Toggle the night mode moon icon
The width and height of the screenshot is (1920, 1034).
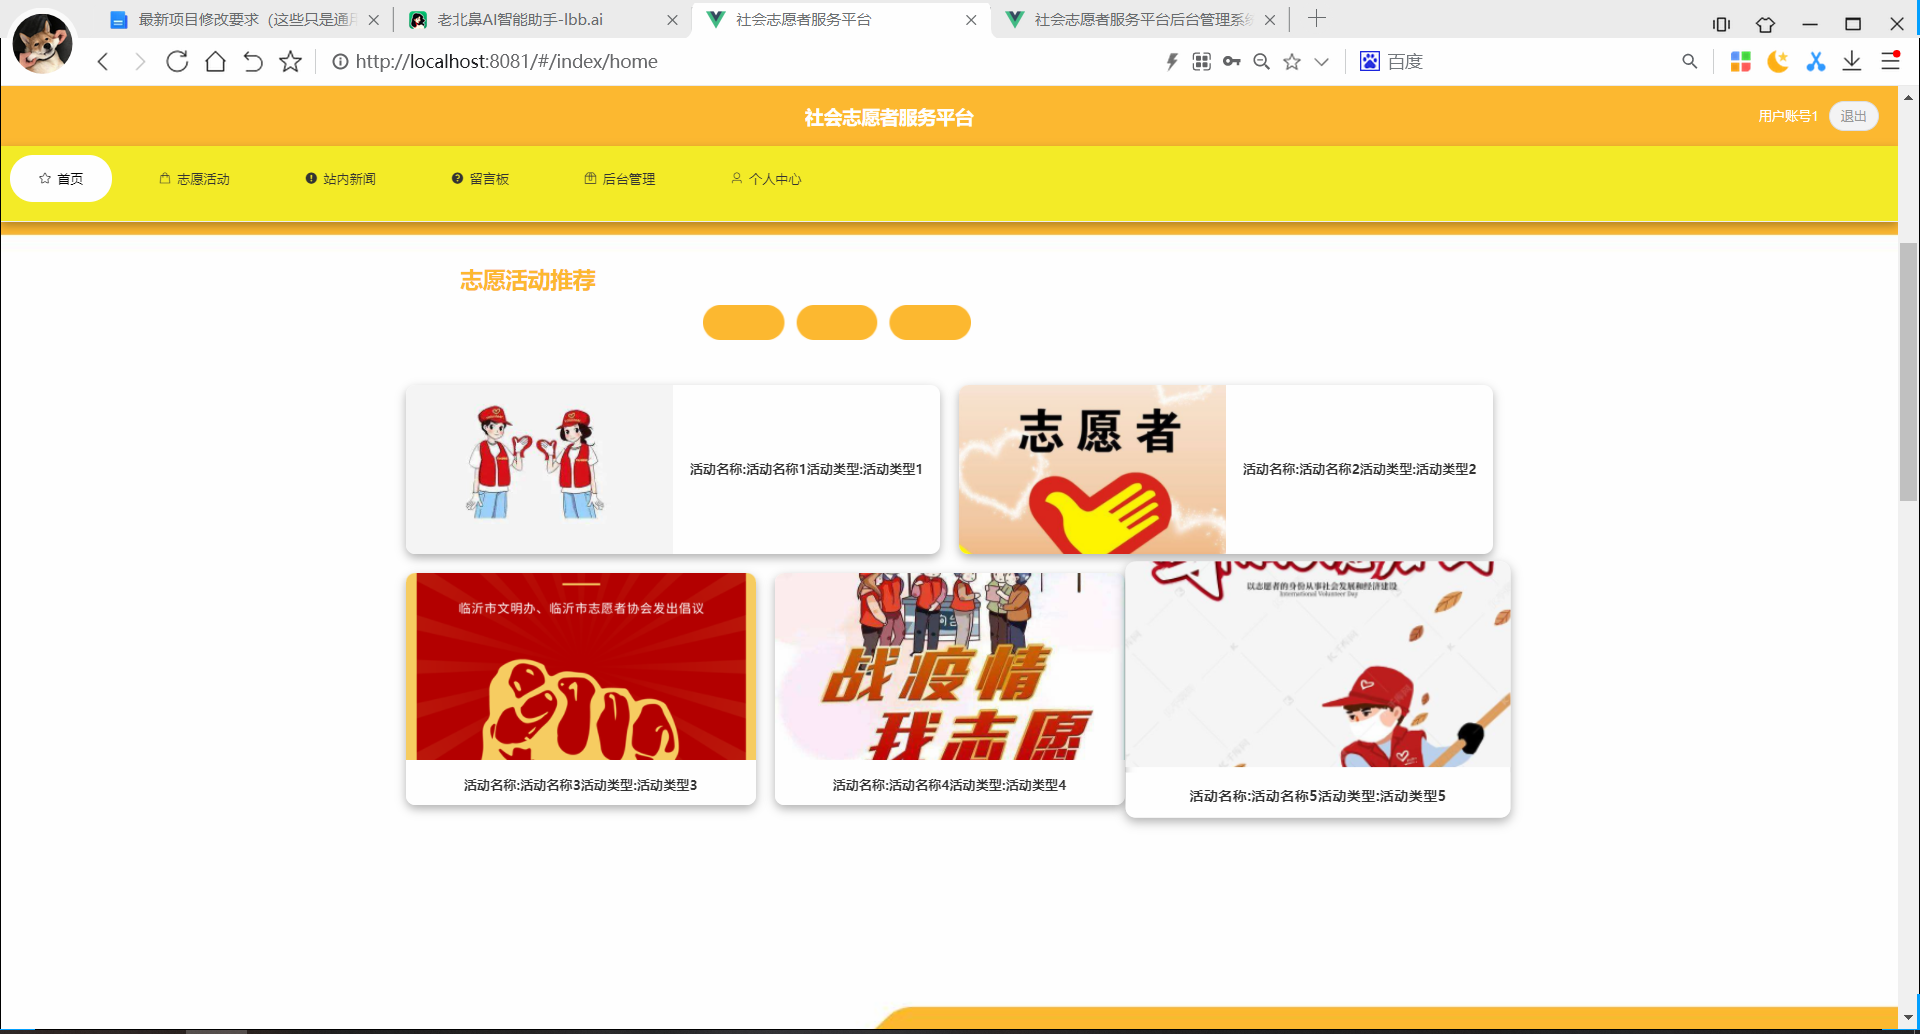click(1778, 62)
